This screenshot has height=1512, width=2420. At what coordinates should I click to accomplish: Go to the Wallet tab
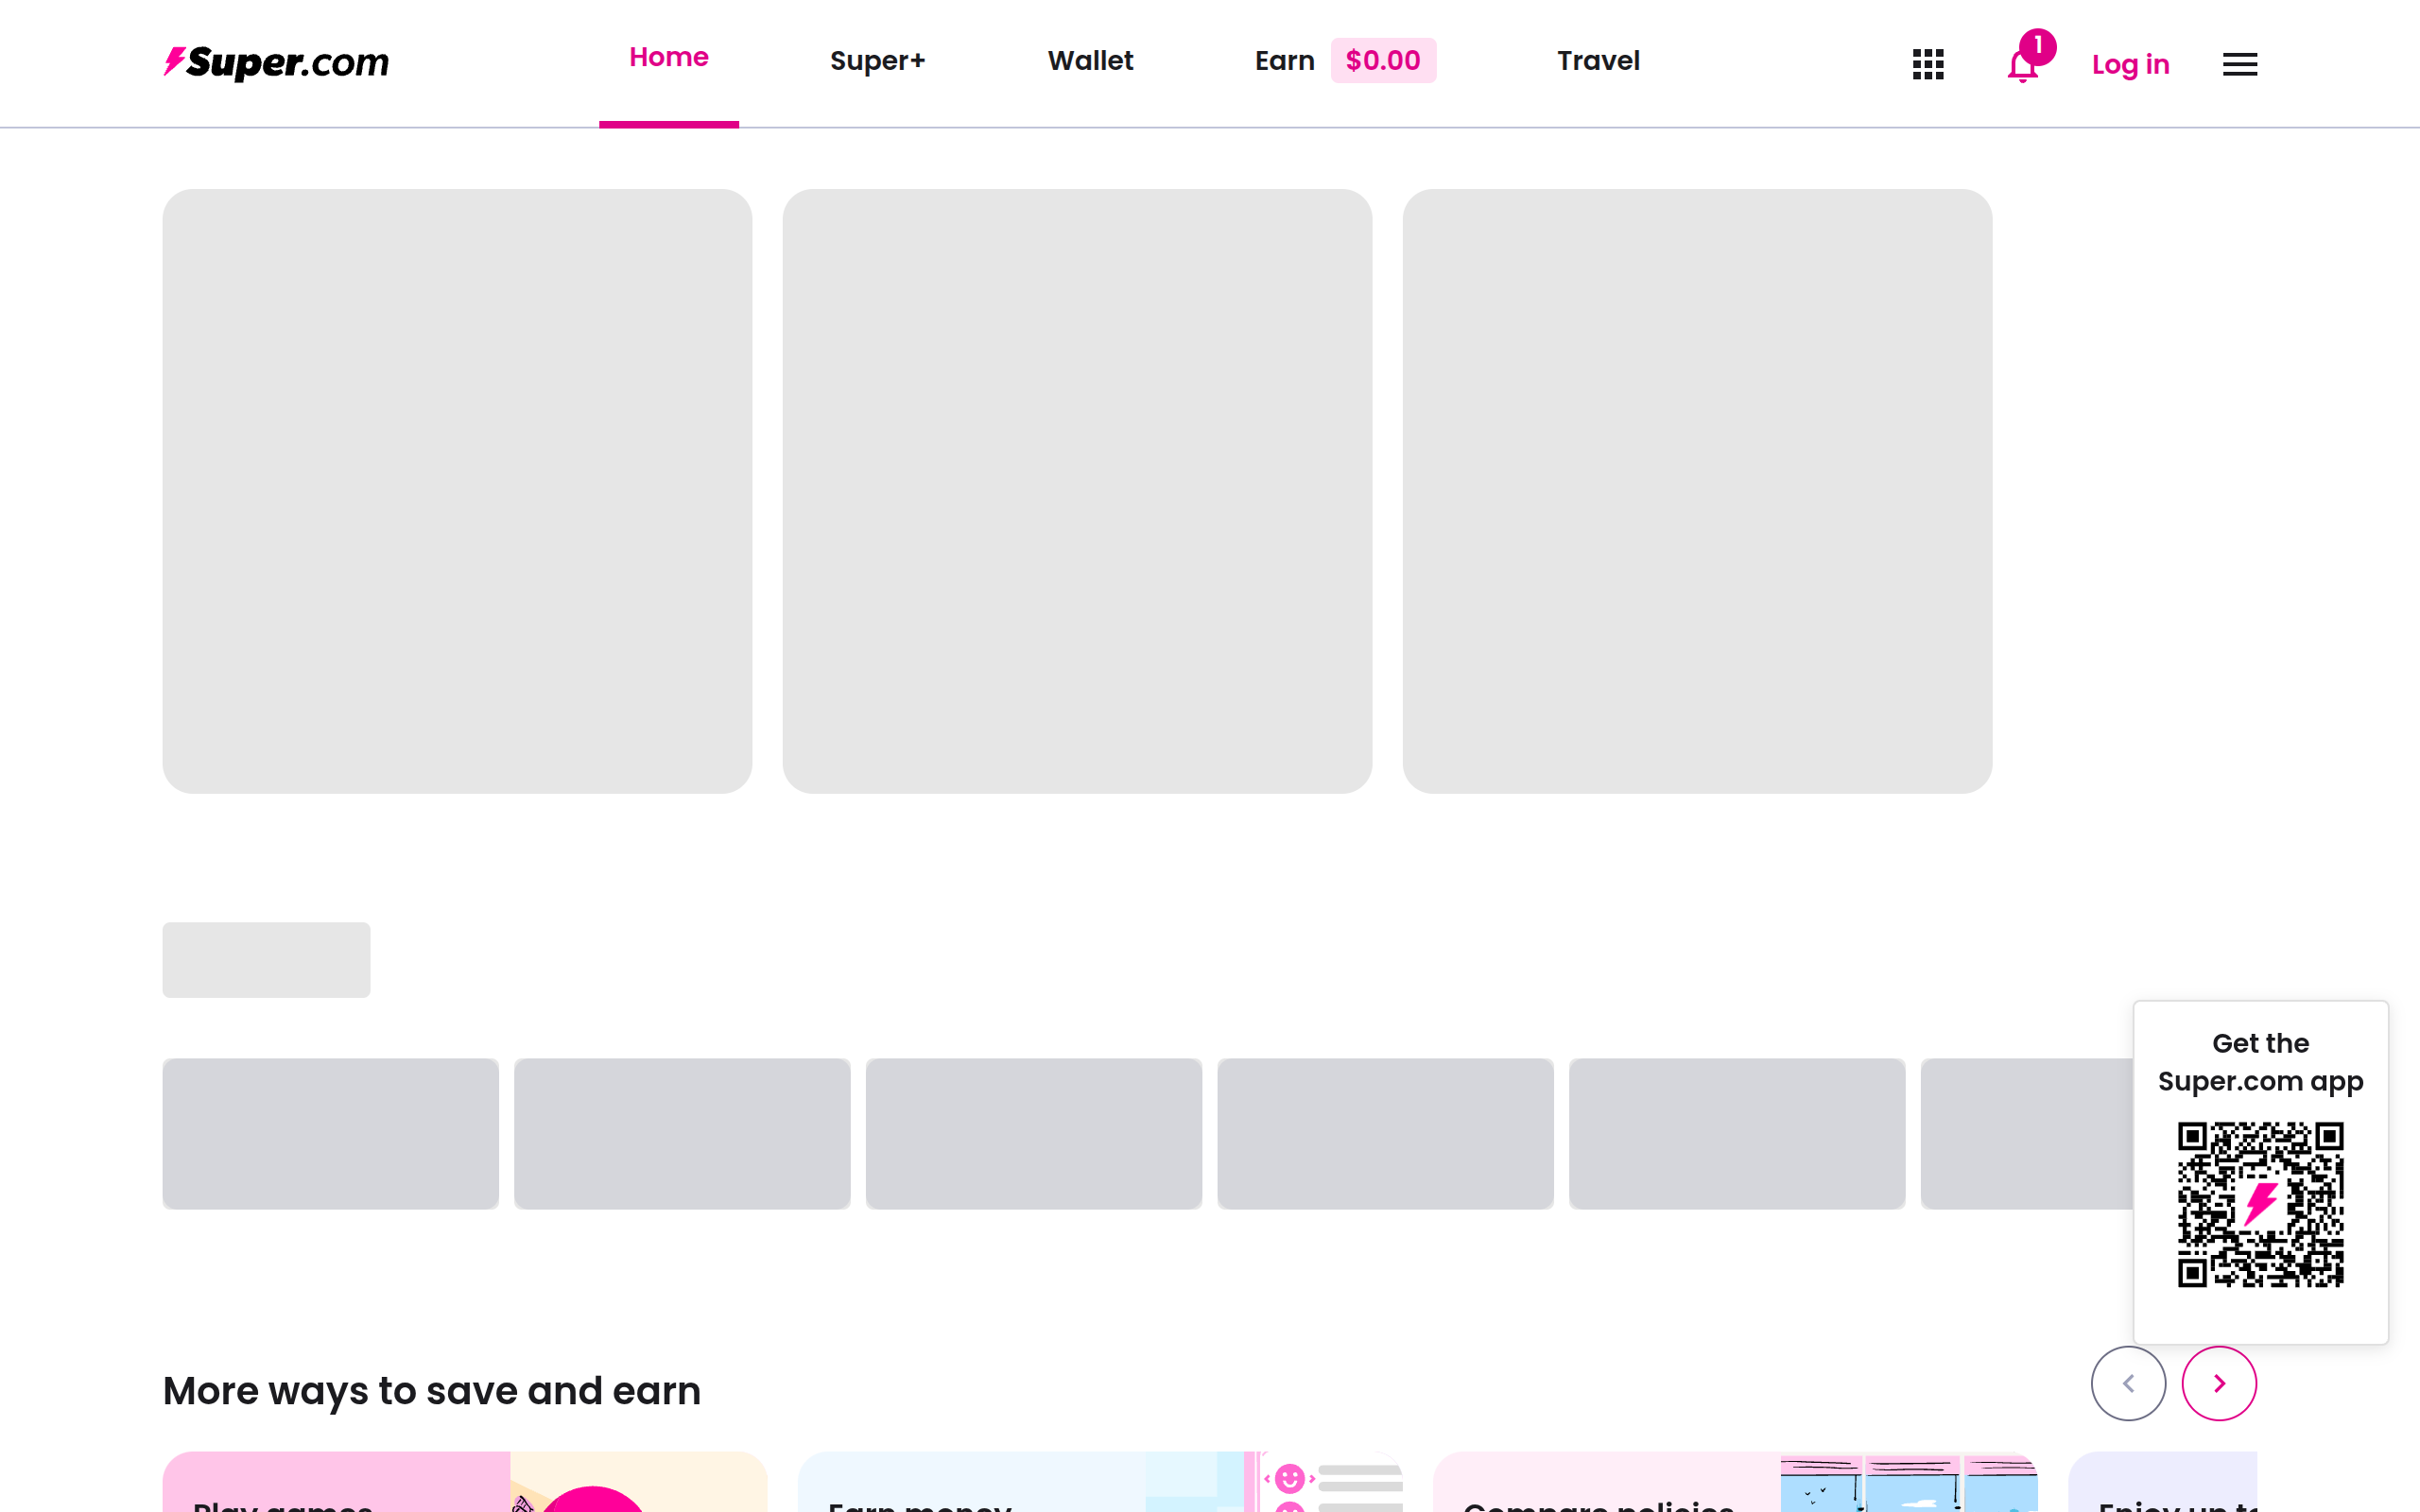1090,61
